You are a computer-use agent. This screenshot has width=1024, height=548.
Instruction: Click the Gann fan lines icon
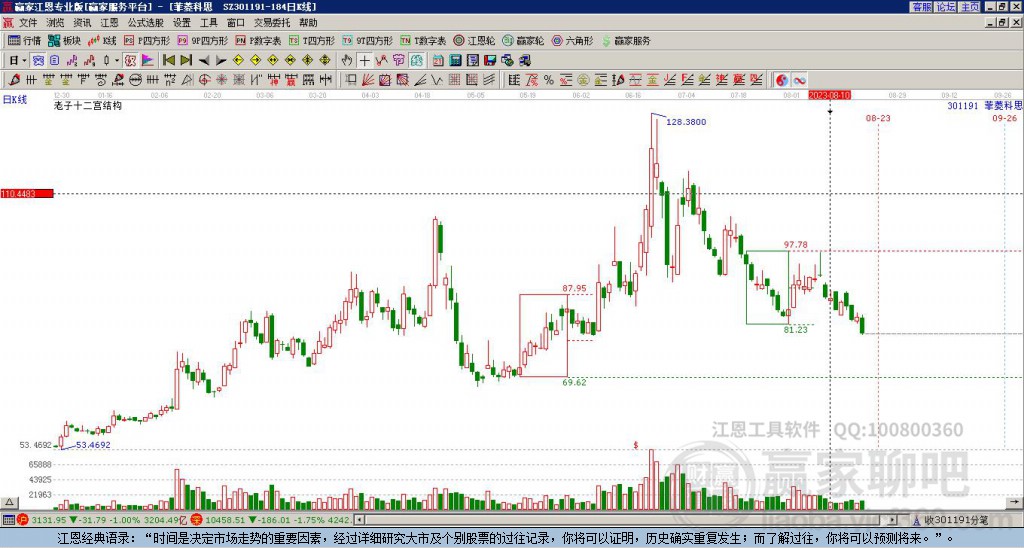[368, 80]
